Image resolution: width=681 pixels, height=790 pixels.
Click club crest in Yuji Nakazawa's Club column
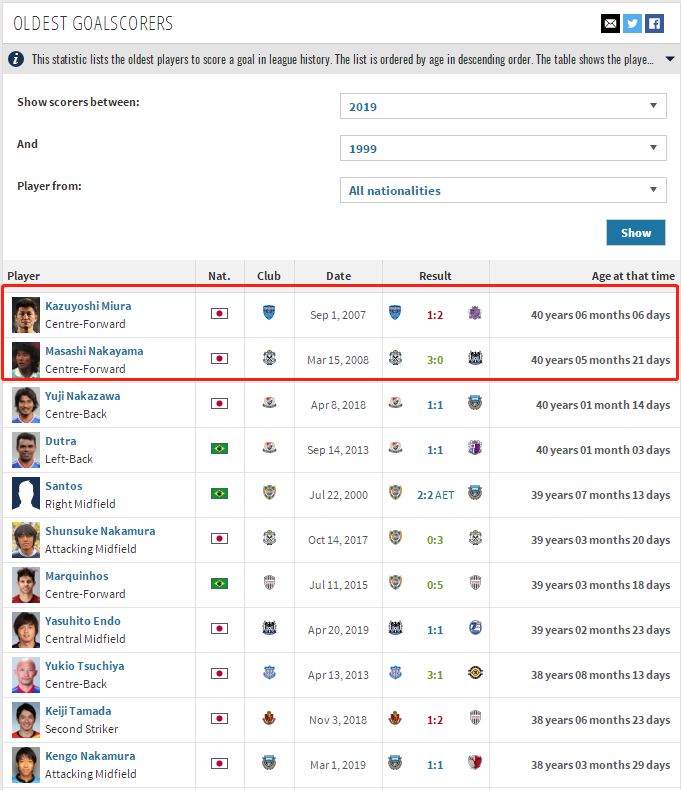click(269, 403)
